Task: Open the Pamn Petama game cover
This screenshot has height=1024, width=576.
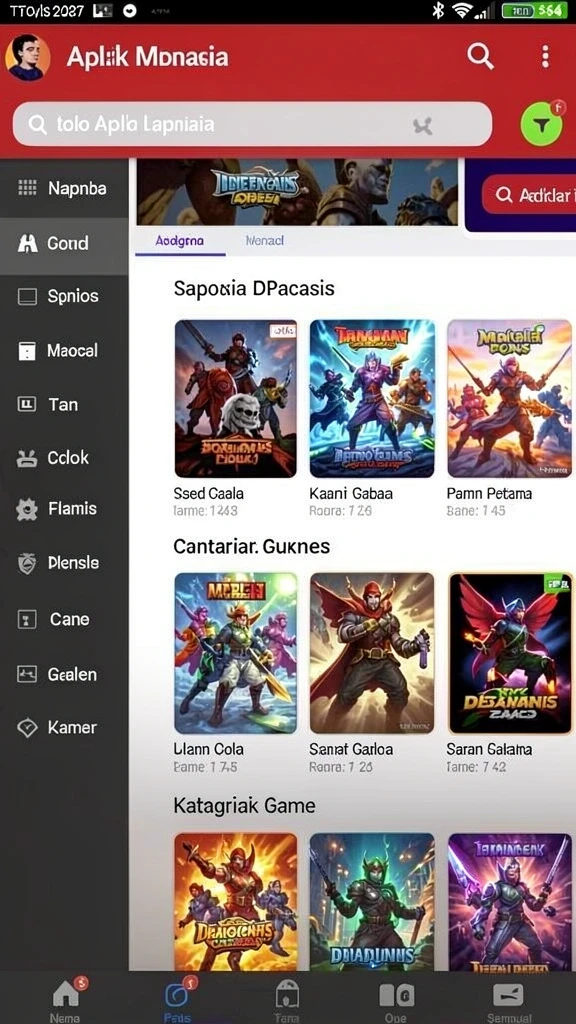Action: click(509, 398)
